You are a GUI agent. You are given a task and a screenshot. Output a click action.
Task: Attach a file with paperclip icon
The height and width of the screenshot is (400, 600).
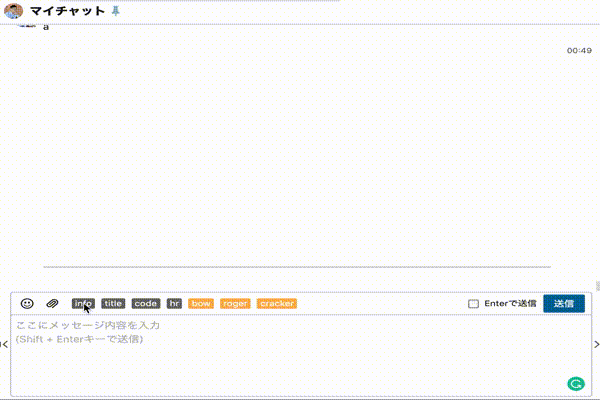(52, 304)
